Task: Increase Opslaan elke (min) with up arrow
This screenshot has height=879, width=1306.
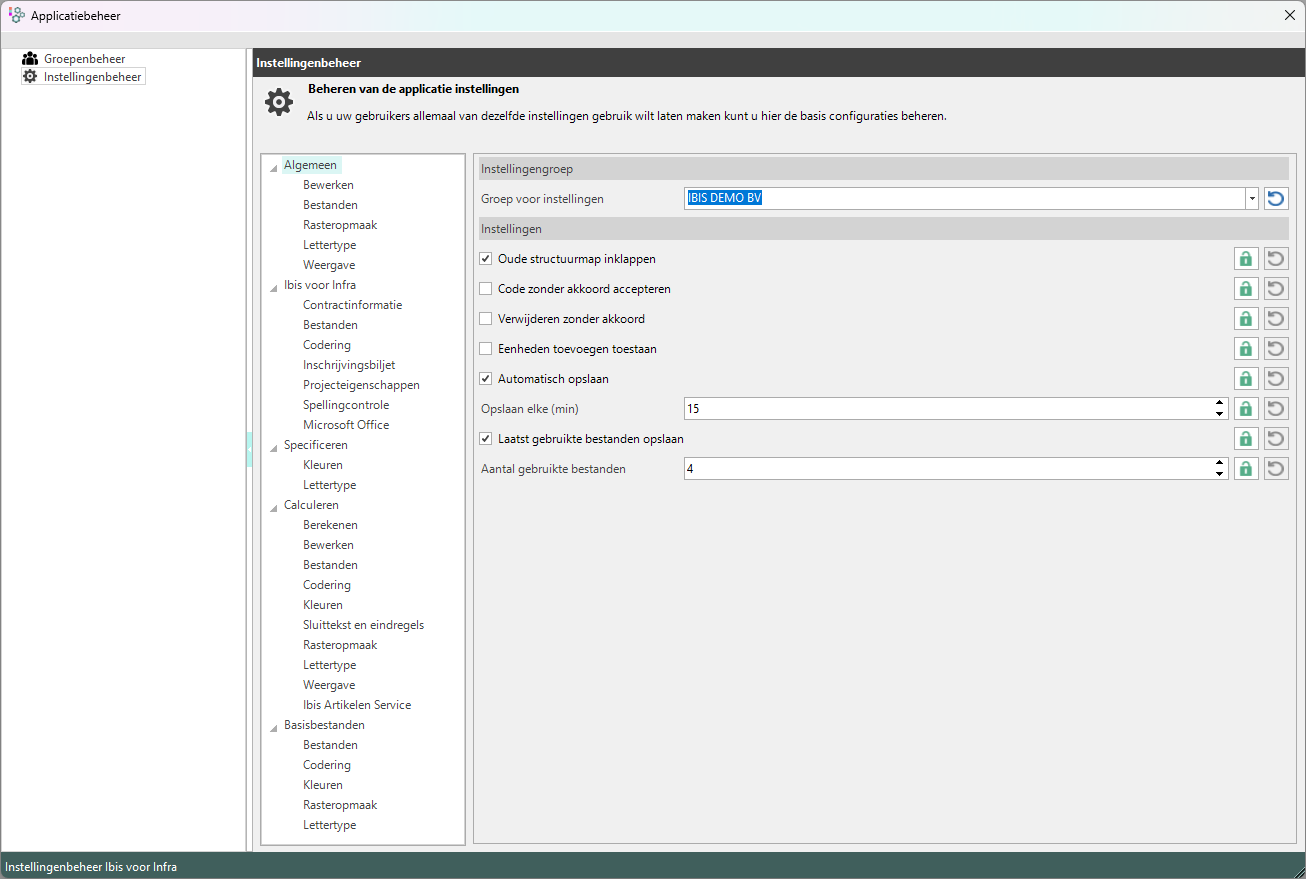Action: point(1219,404)
